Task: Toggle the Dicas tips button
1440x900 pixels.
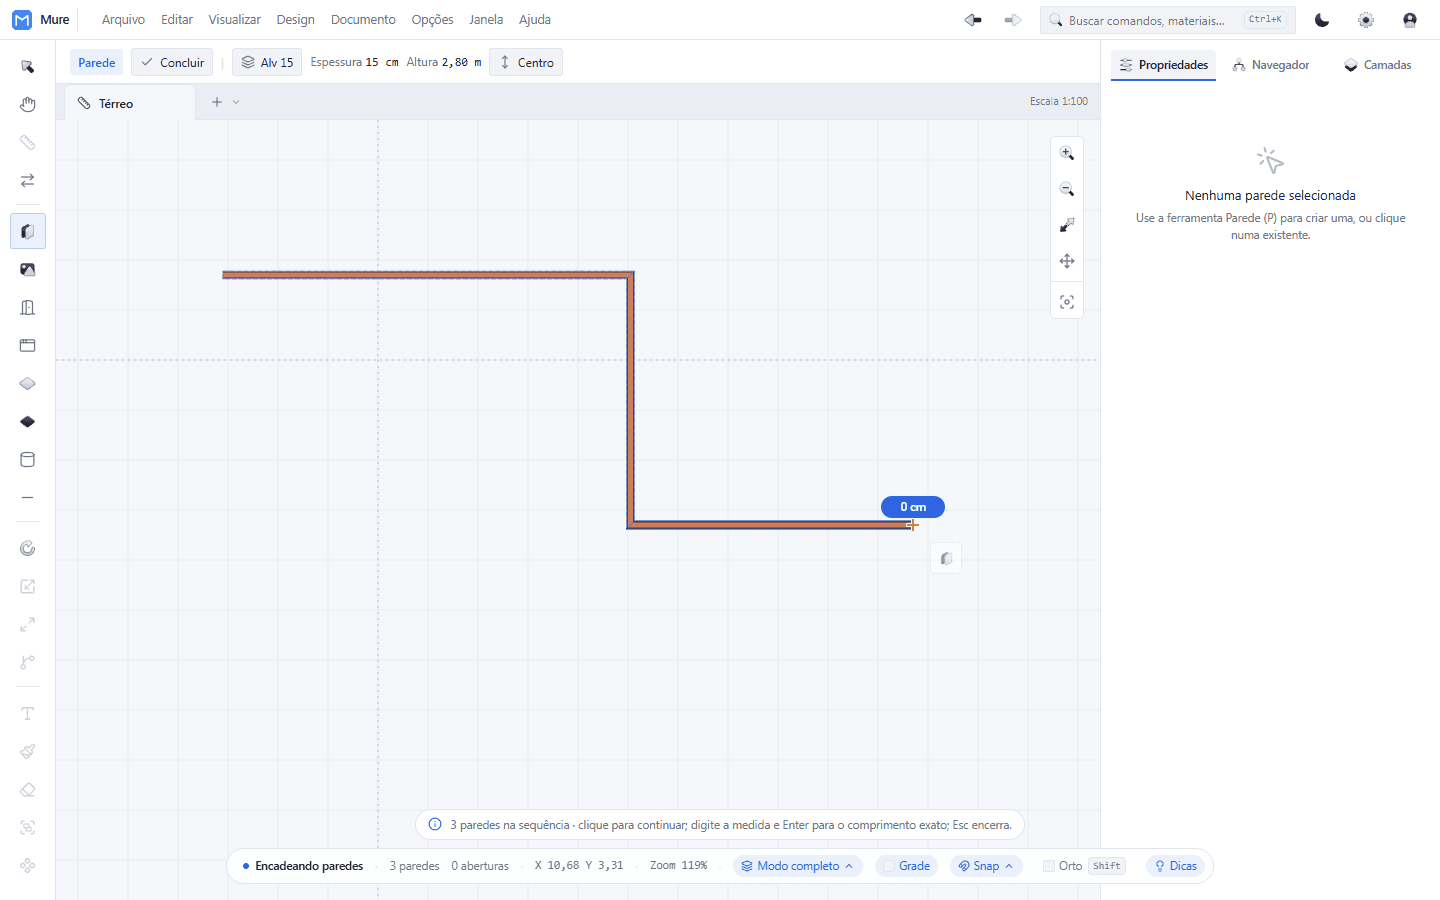Action: point(1176,866)
